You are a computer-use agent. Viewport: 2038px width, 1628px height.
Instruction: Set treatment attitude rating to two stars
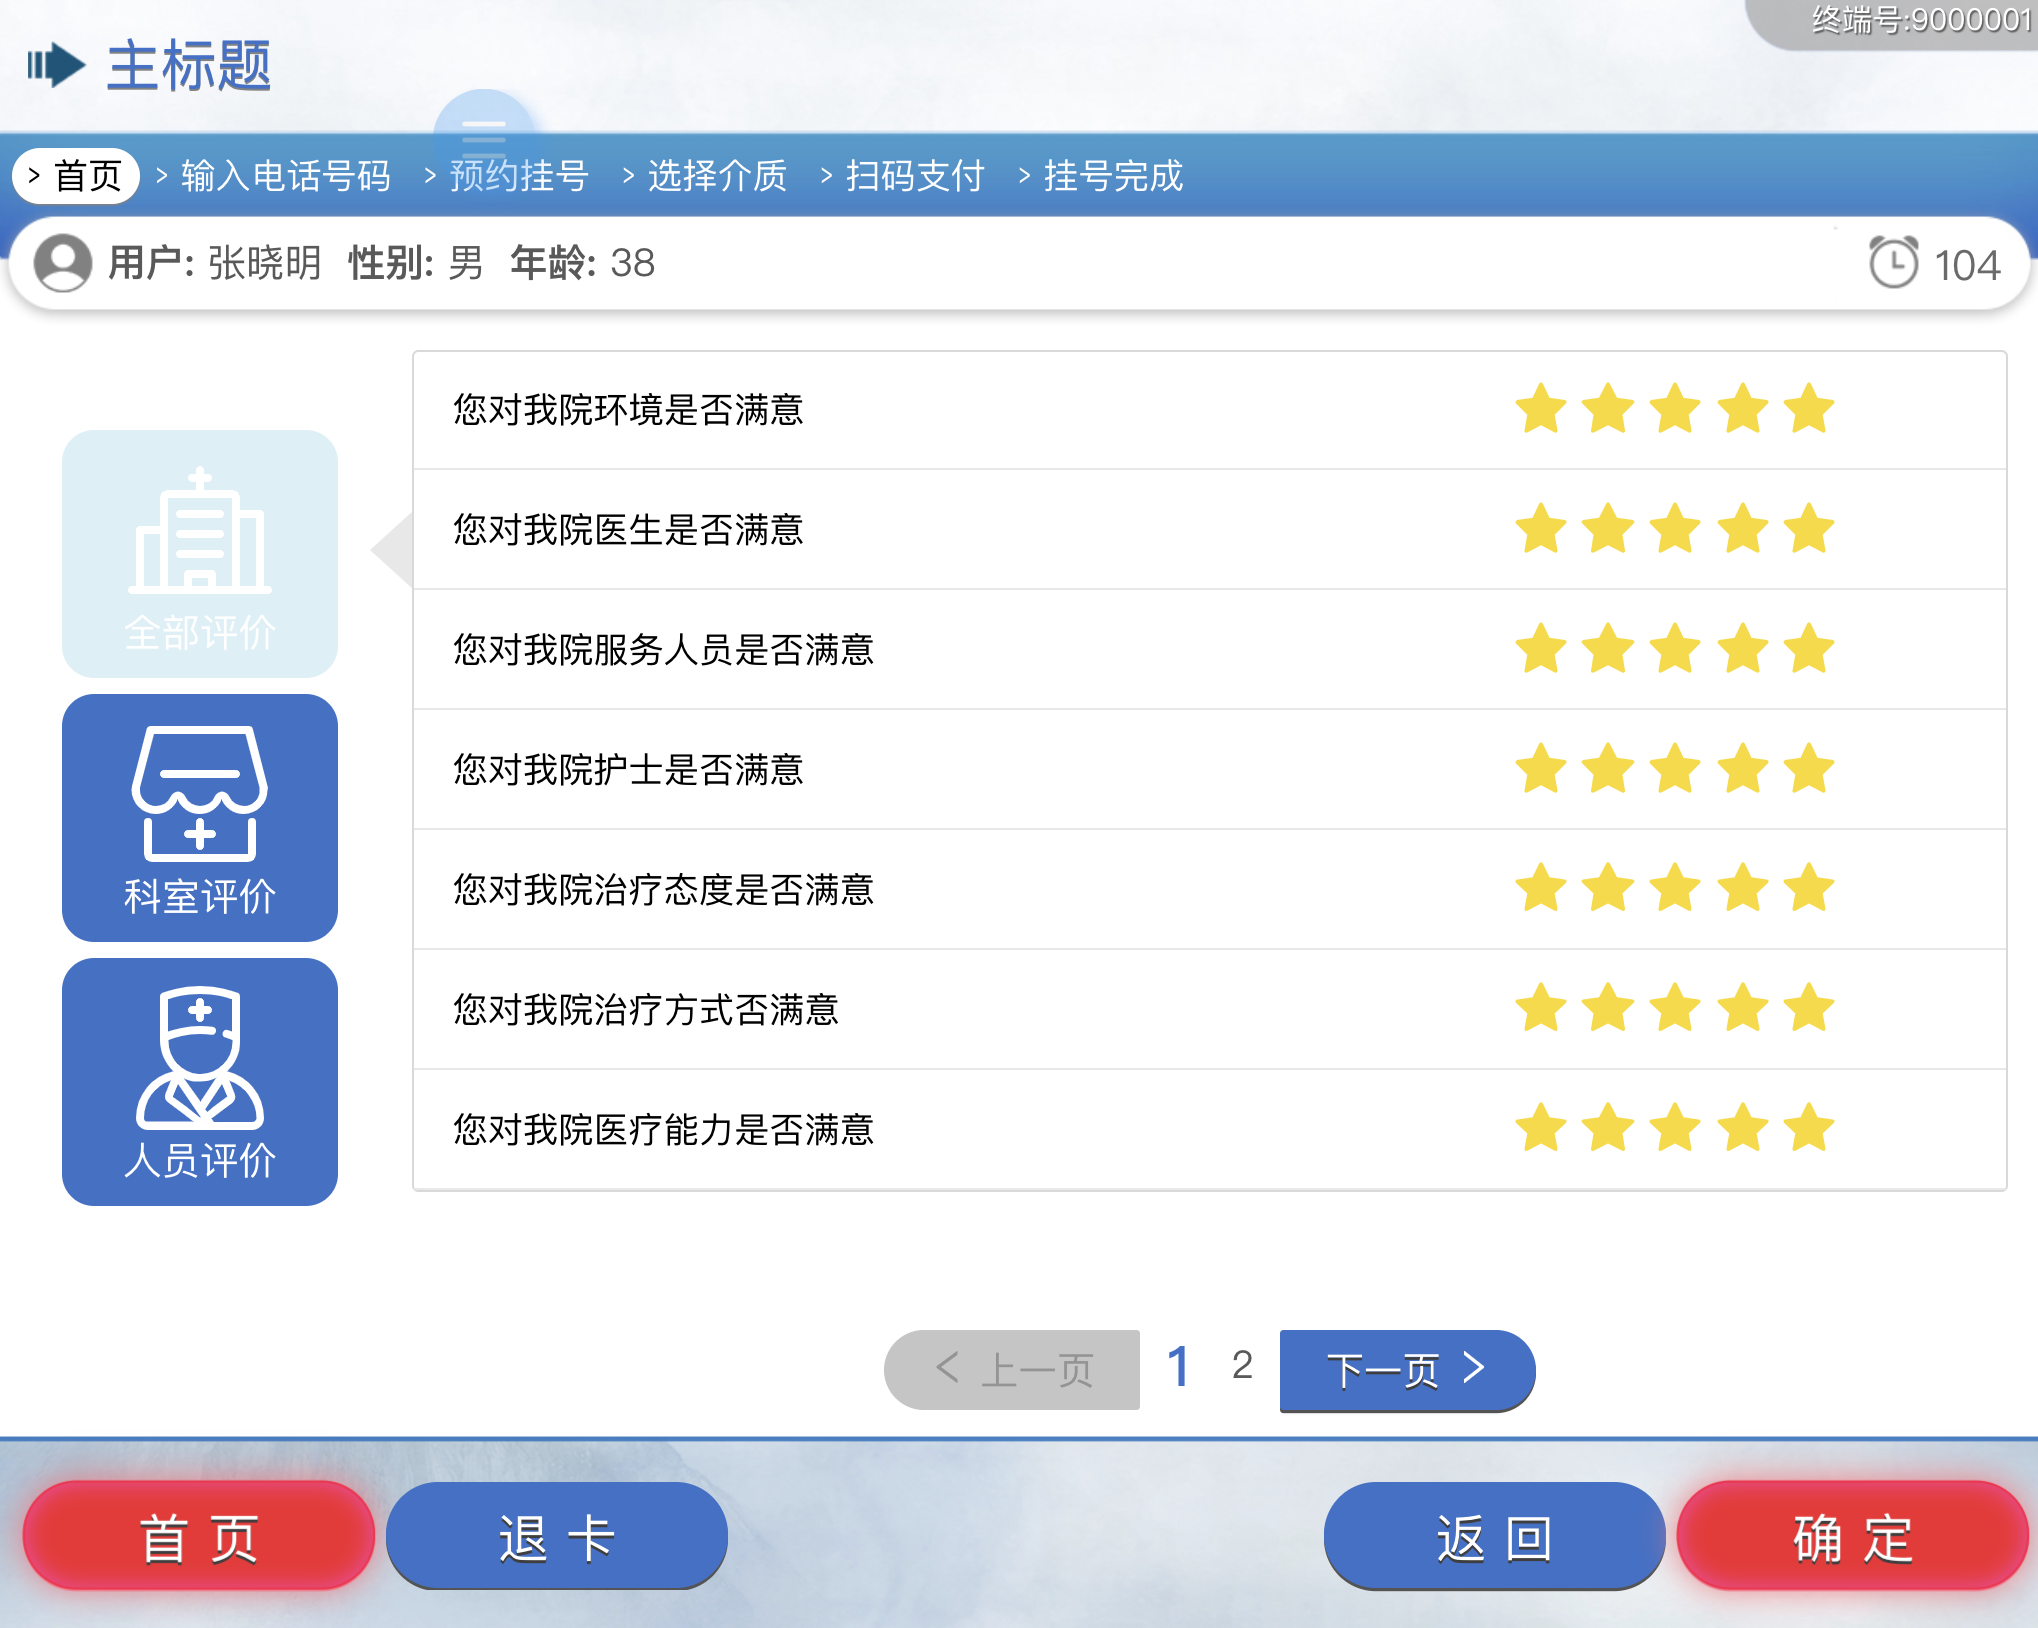click(x=1608, y=889)
